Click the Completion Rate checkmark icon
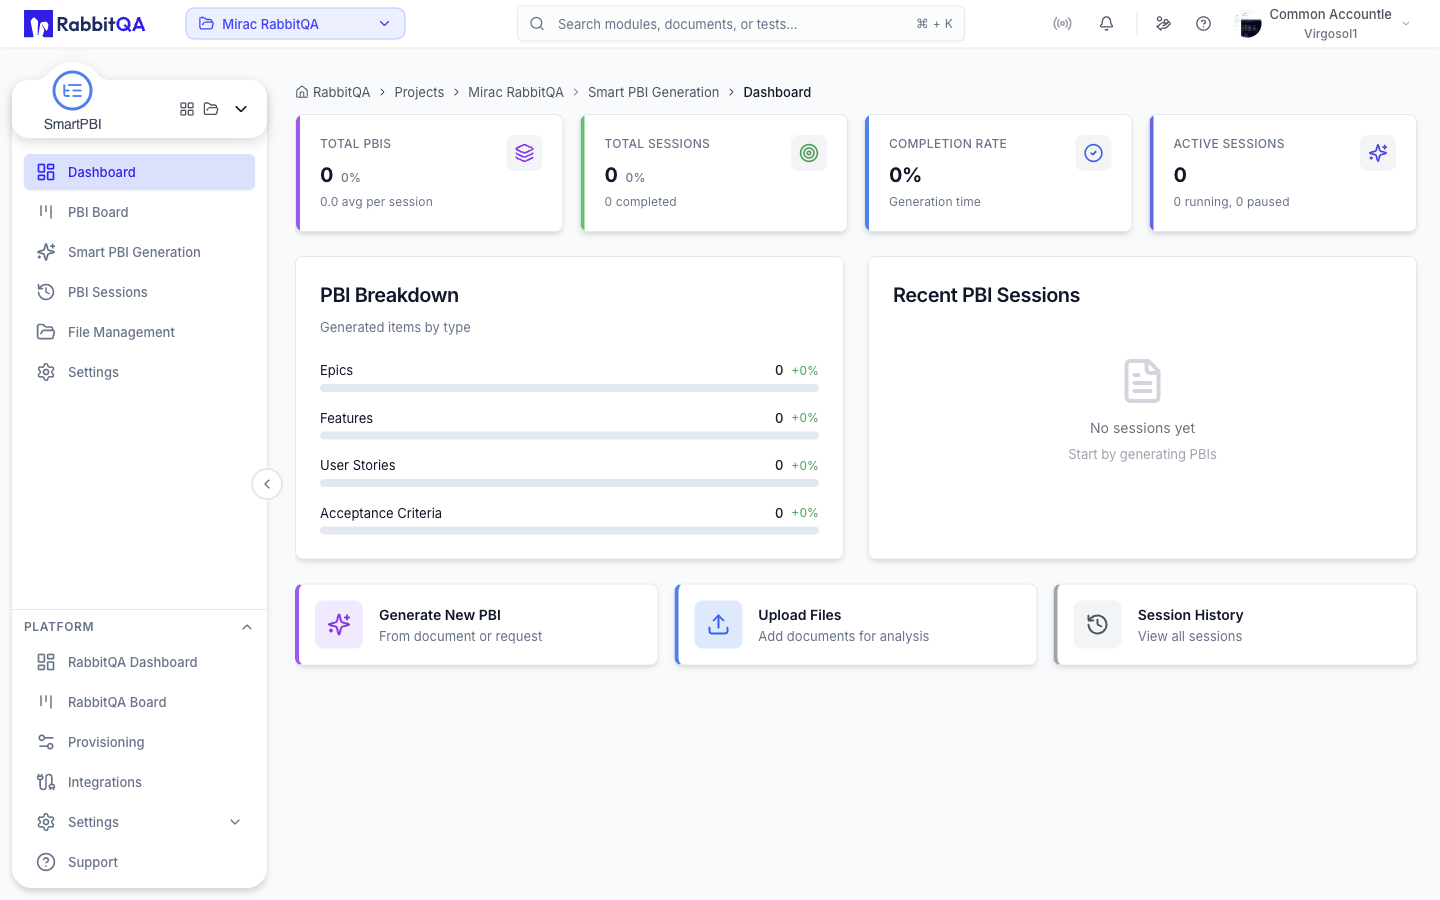Image resolution: width=1440 pixels, height=900 pixels. click(x=1093, y=153)
